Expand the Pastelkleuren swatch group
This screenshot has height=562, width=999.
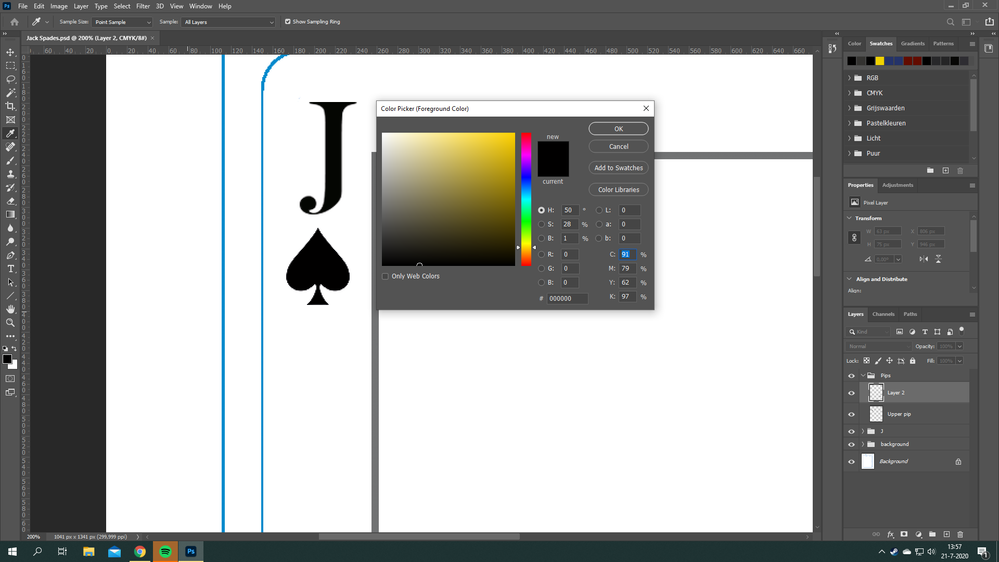click(x=849, y=123)
